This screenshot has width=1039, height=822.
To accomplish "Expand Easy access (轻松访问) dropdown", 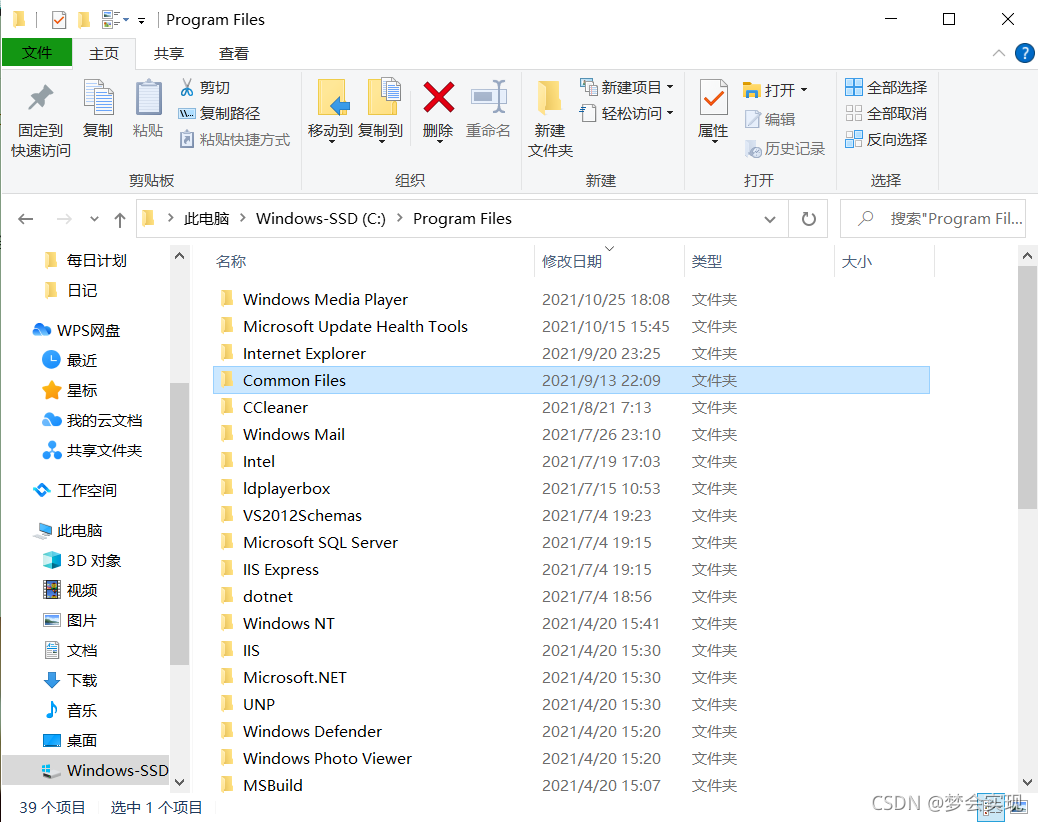I will 670,113.
